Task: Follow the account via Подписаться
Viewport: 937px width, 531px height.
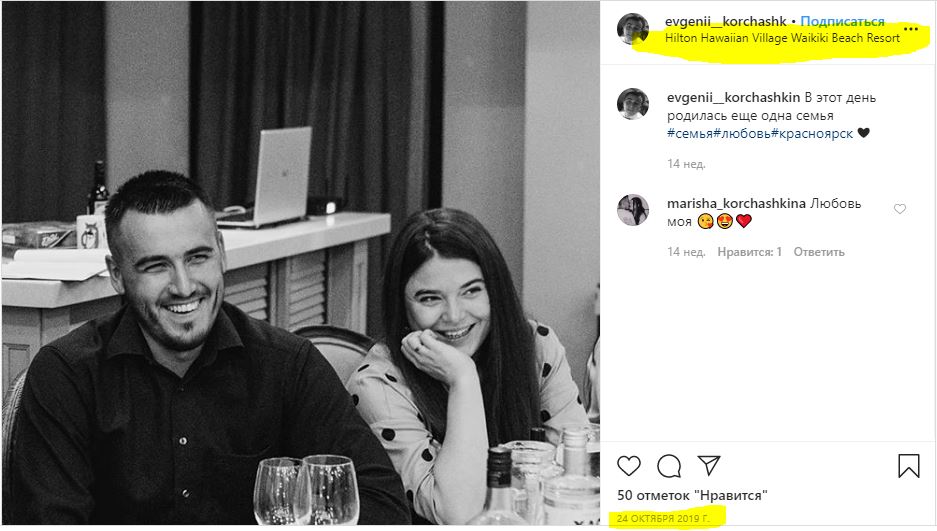Action: coord(842,21)
